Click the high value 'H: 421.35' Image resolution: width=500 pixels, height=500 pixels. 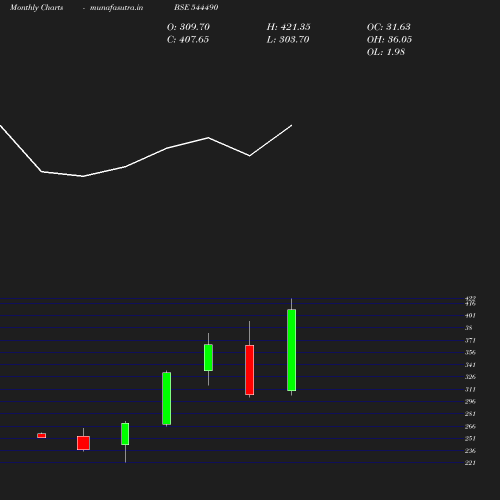pos(288,27)
